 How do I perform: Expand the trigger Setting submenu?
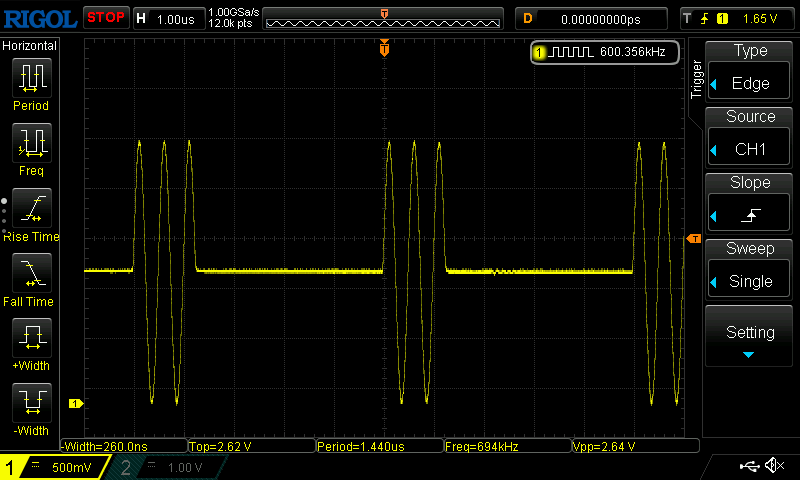pyautogui.click(x=749, y=336)
